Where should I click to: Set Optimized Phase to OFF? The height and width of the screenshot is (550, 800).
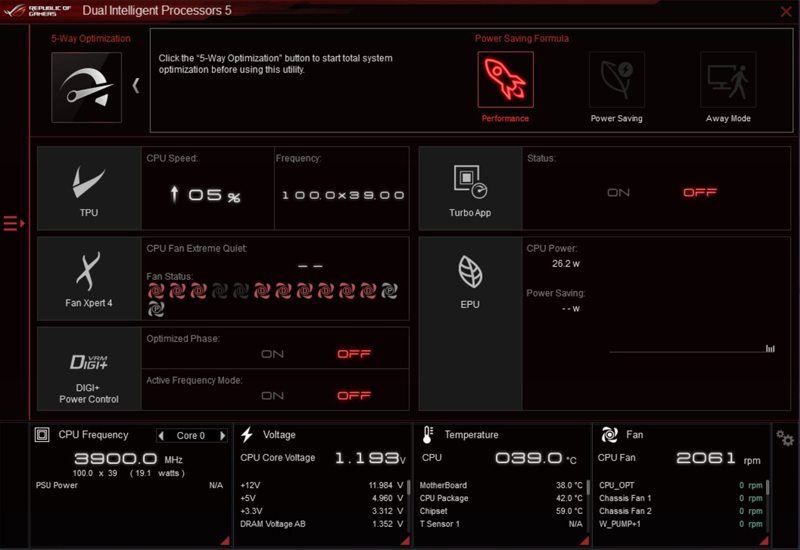coord(354,354)
